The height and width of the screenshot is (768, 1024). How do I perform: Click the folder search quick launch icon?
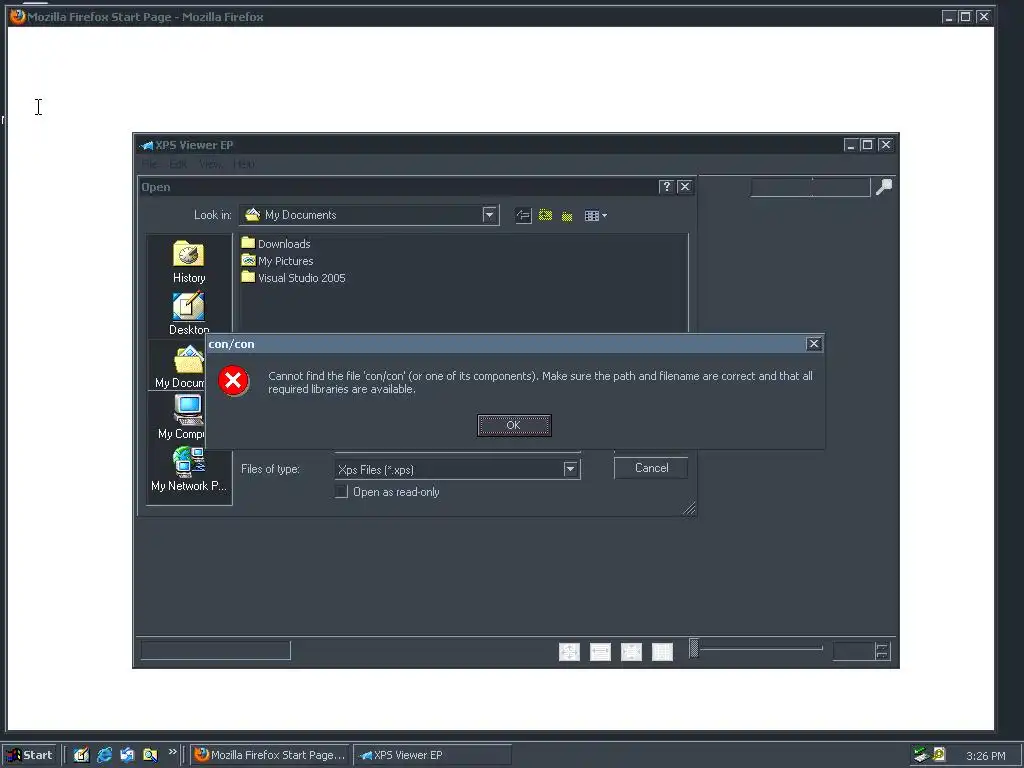[x=150, y=755]
